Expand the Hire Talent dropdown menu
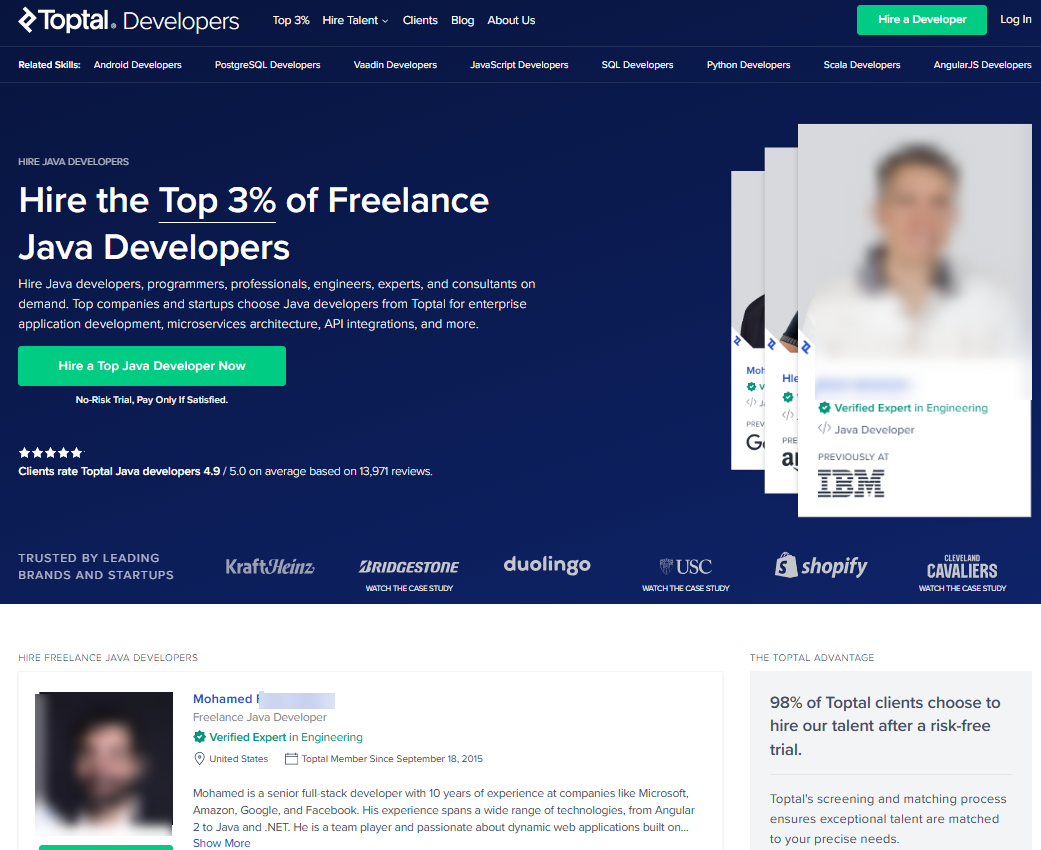The height and width of the screenshot is (850, 1041). tap(355, 20)
